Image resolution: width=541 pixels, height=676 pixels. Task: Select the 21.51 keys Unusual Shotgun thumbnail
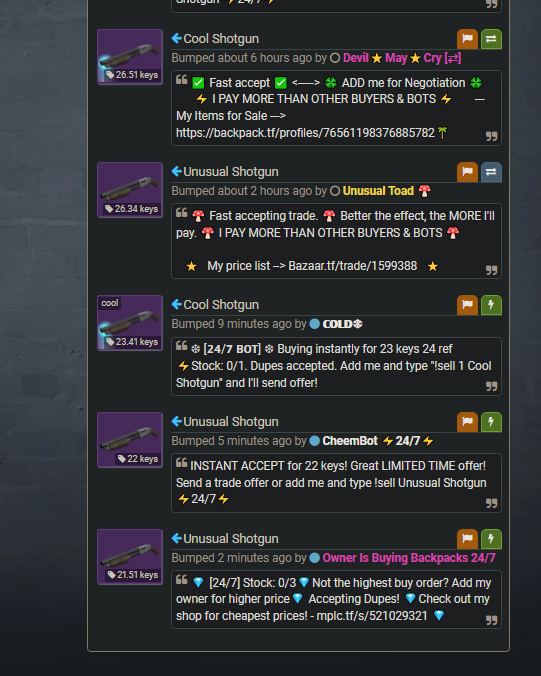click(130, 557)
